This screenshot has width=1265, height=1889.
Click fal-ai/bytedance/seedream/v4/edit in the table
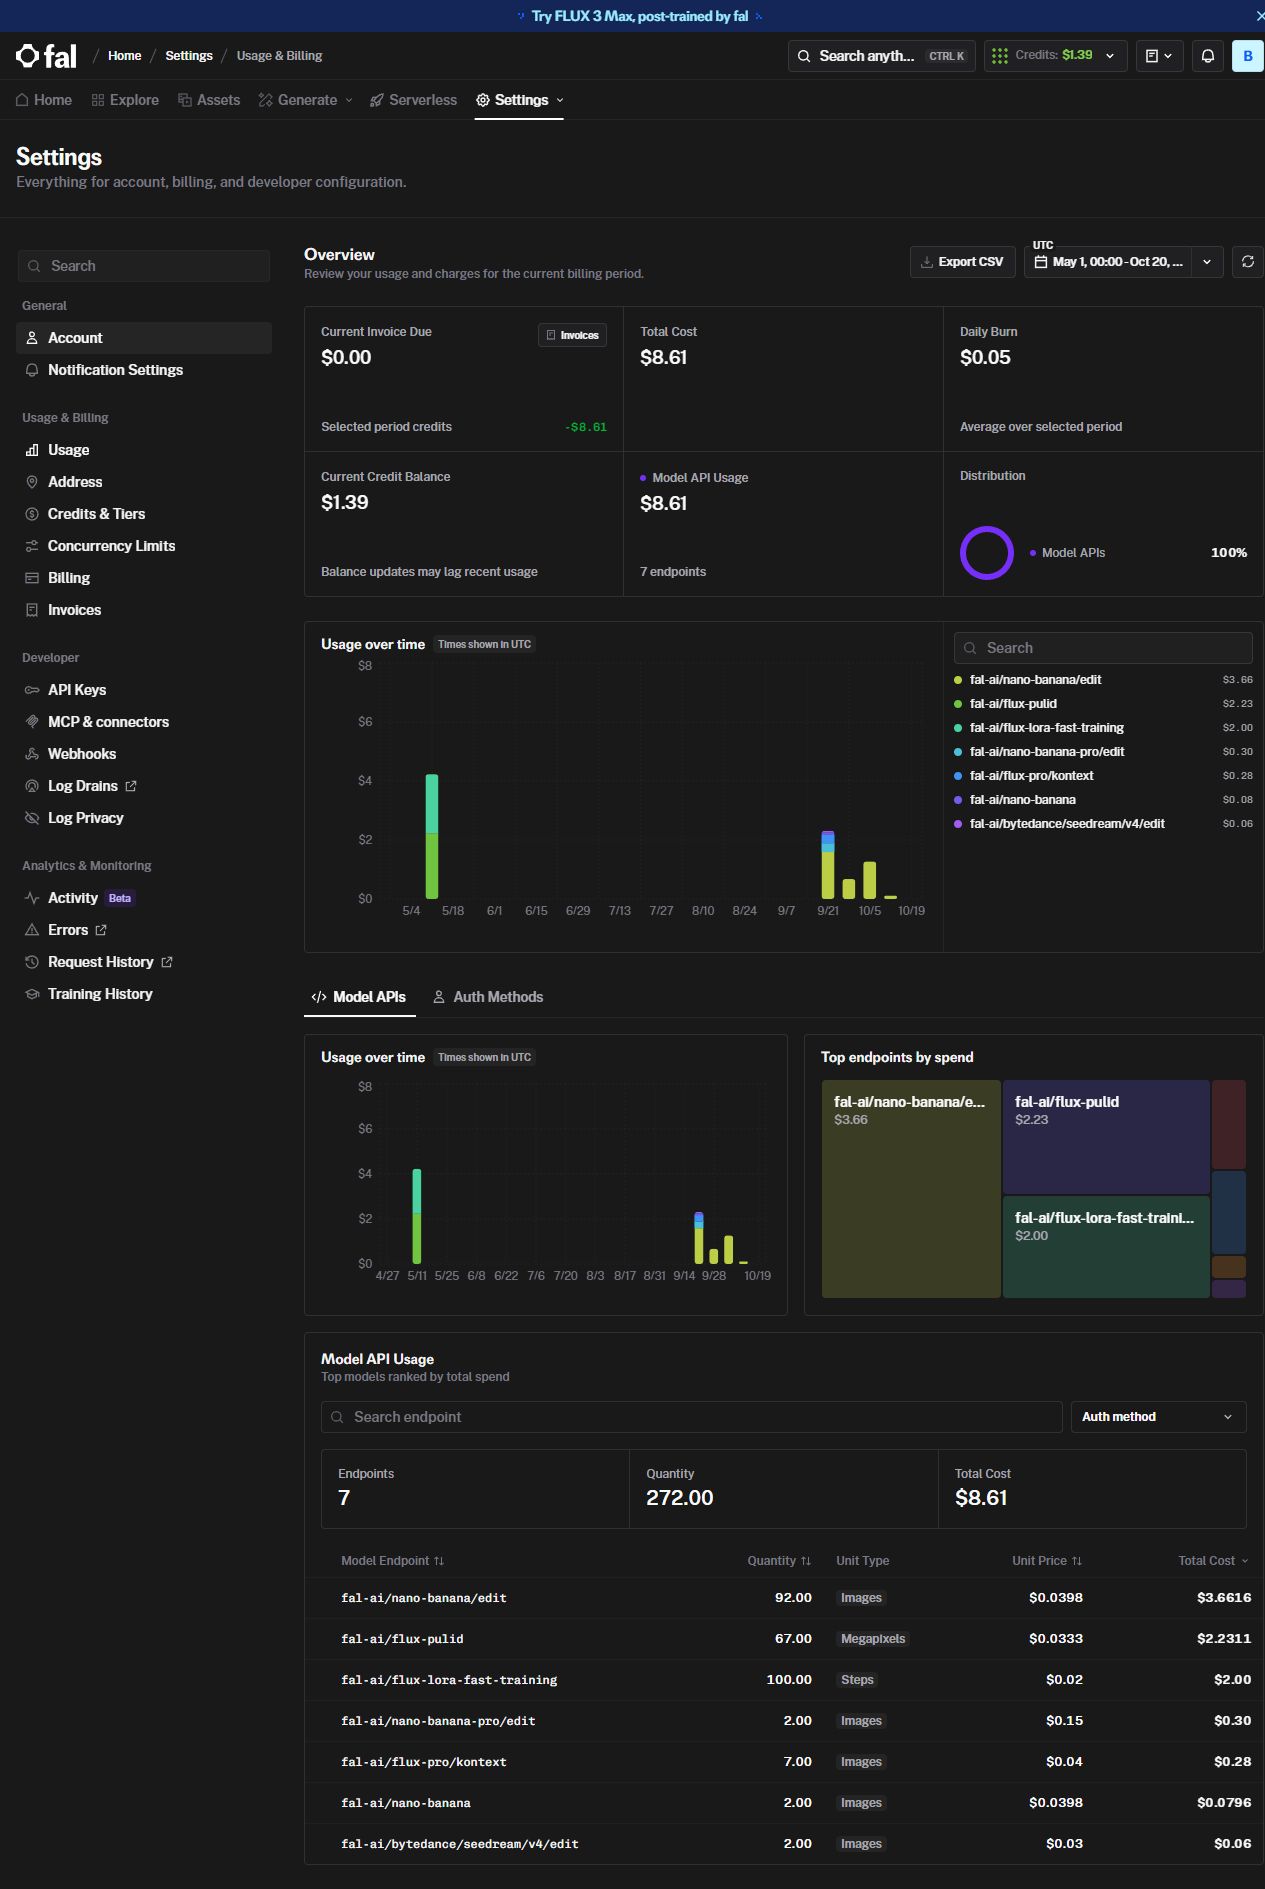click(460, 1844)
